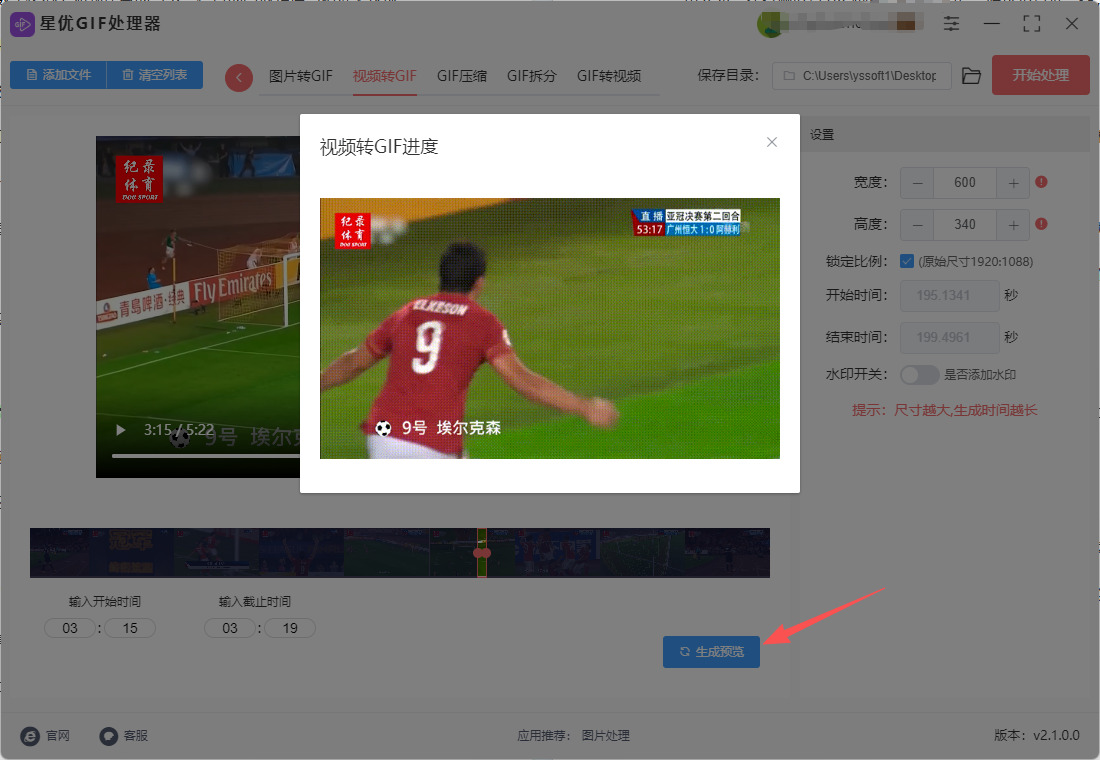Click the red warning icon beside width

pyautogui.click(x=1041, y=182)
